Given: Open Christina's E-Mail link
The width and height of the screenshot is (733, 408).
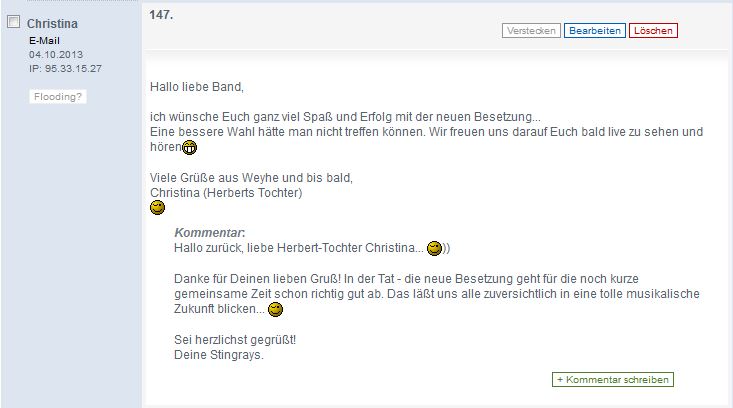Looking at the screenshot, I should (44, 41).
